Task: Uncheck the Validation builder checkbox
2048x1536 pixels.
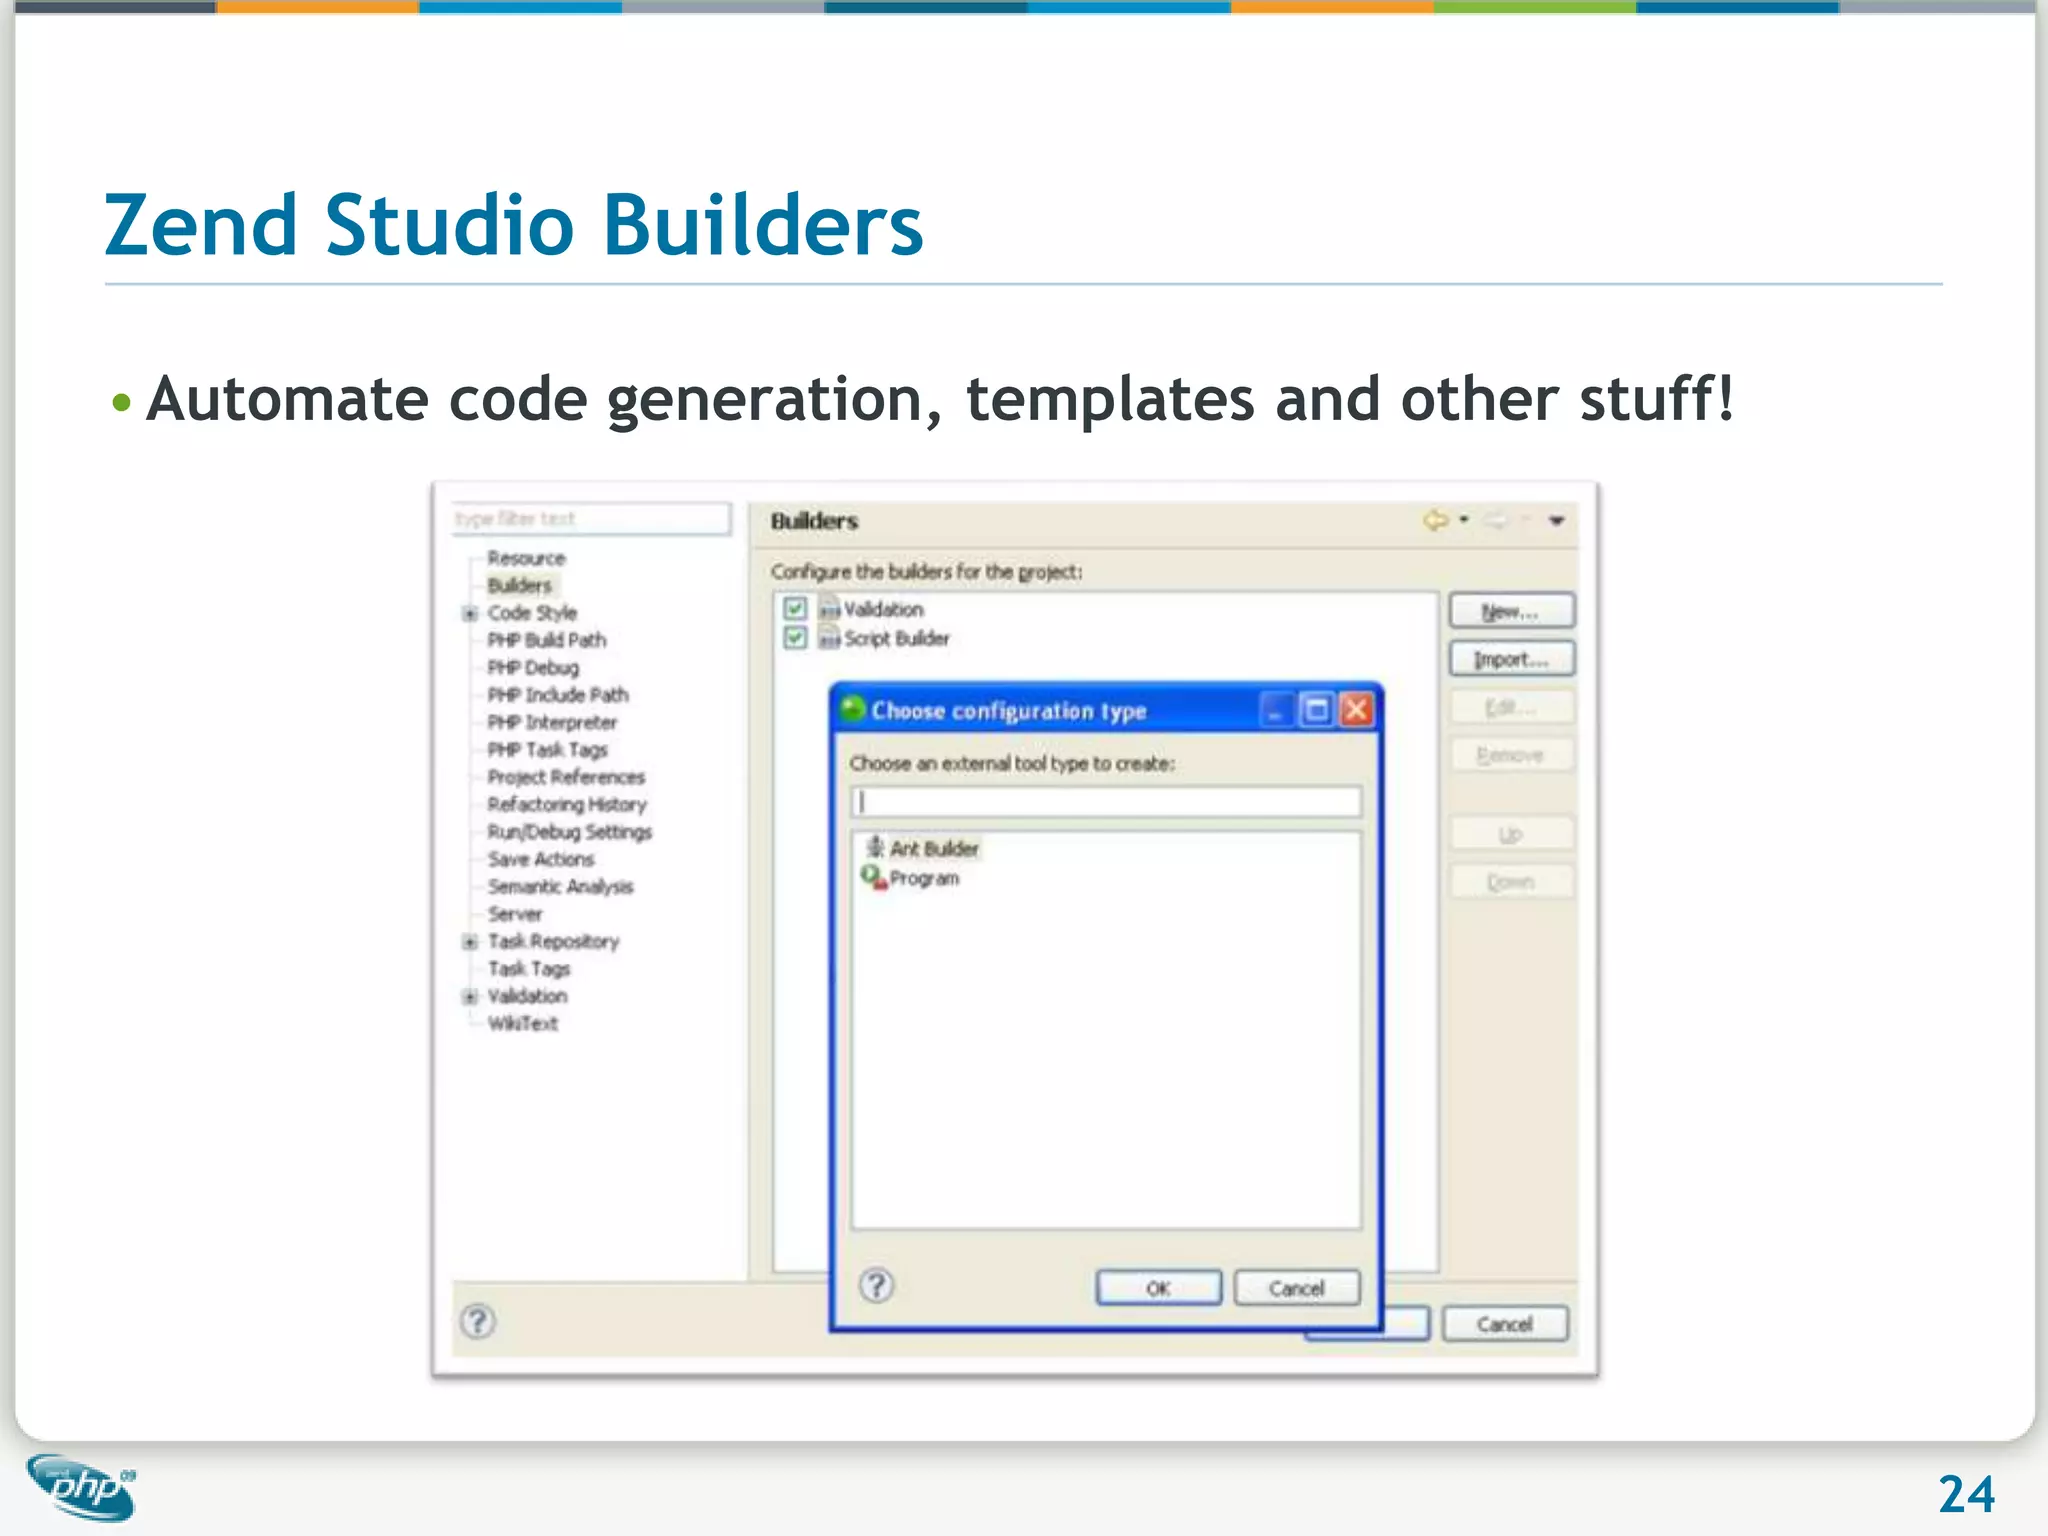Action: tap(795, 608)
